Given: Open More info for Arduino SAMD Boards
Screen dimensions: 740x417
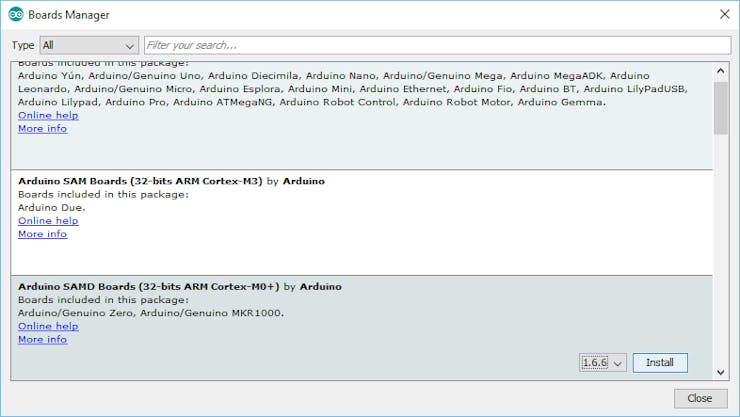Looking at the screenshot, I should 42,339.
